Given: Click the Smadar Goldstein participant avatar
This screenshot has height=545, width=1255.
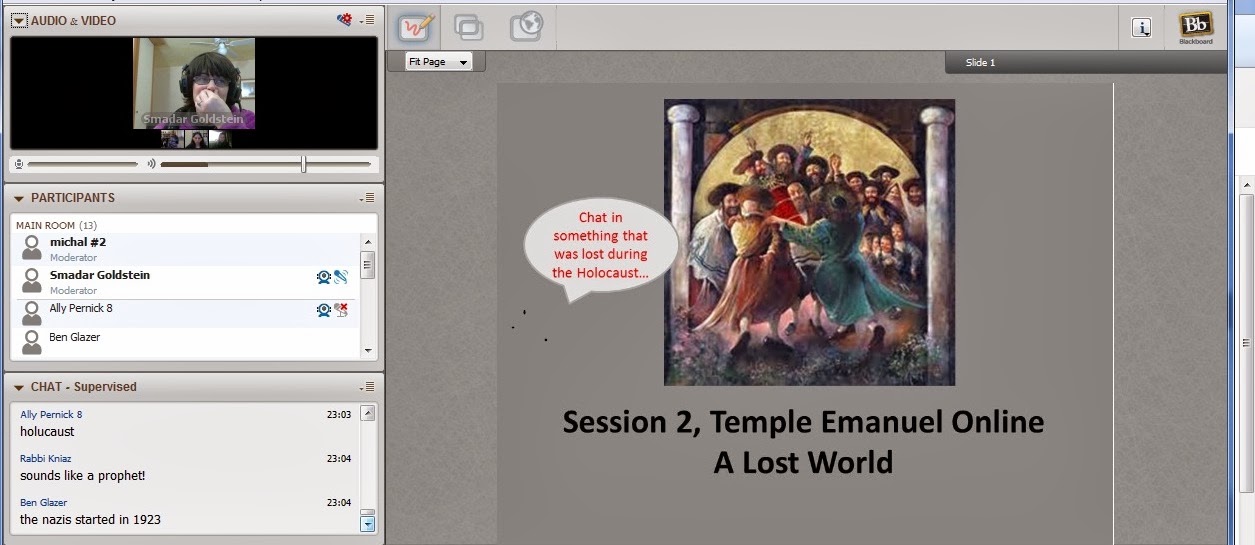Looking at the screenshot, I should pos(32,280).
